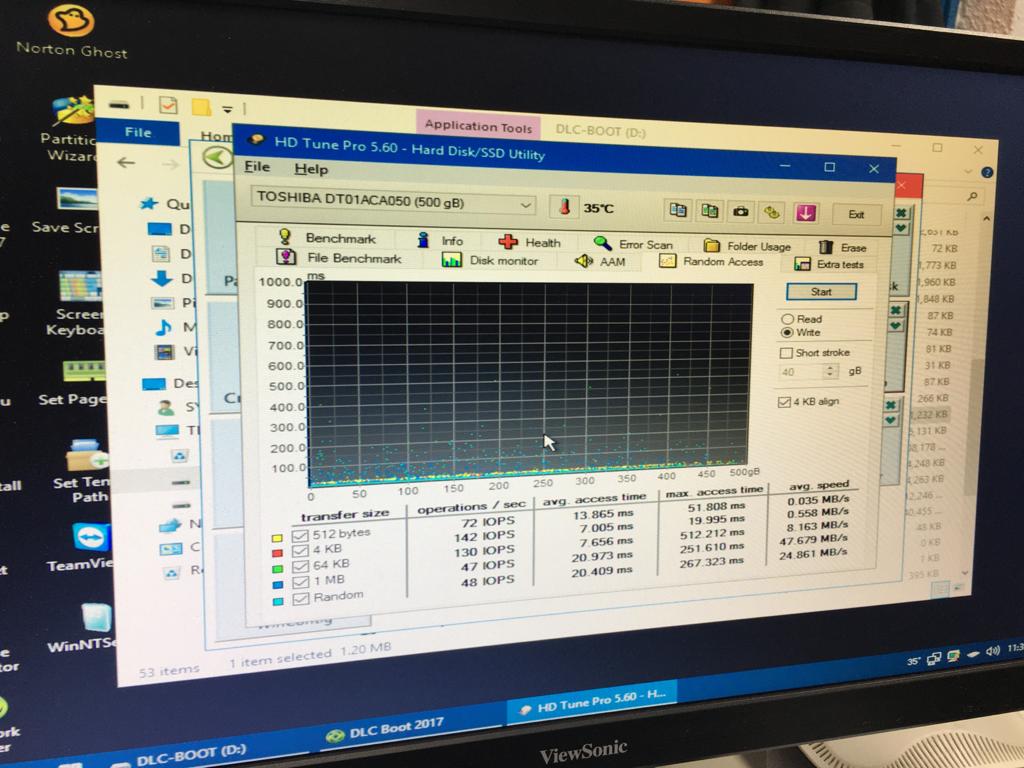Click the copy screenshot to clipboard icon
1024x768 pixels.
(709, 211)
